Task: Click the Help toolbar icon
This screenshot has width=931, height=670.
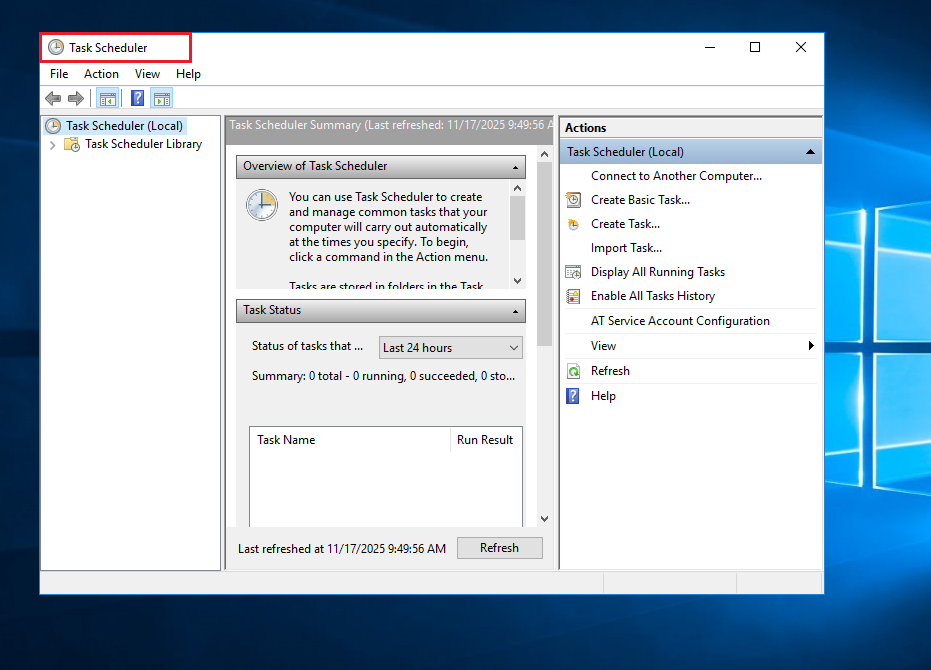Action: click(x=137, y=99)
